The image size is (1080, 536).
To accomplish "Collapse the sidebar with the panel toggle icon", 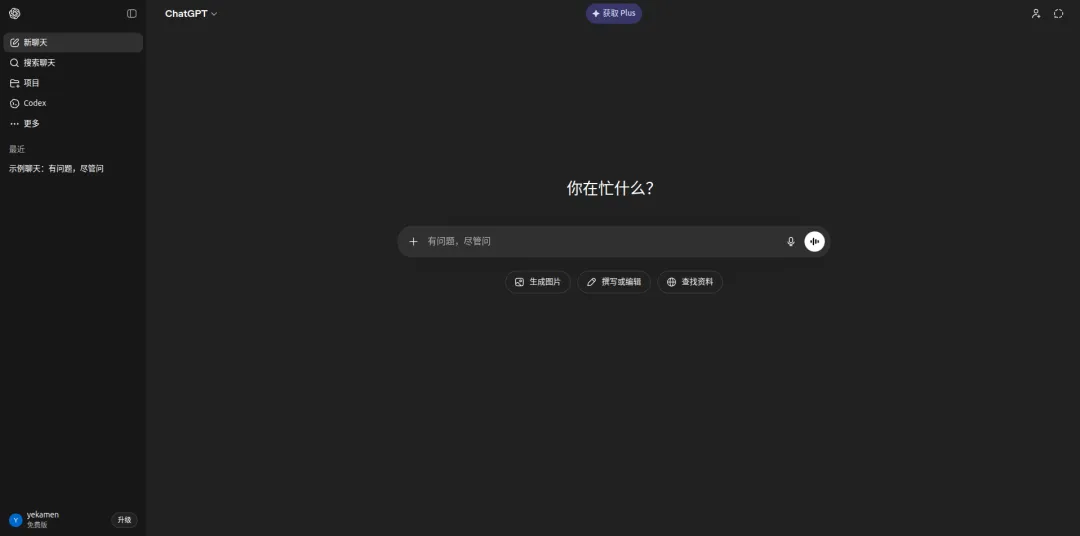I will (132, 14).
